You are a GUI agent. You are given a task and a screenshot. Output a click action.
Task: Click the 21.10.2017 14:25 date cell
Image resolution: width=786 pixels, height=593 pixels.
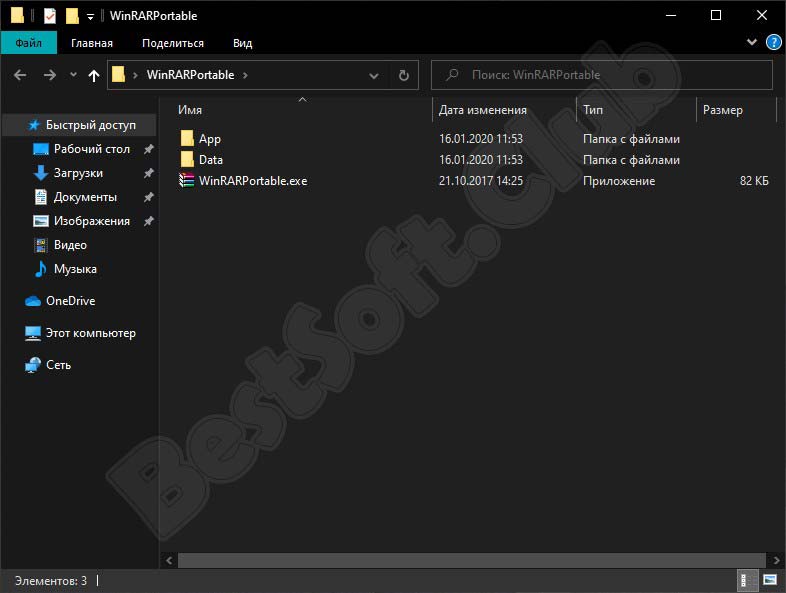(481, 181)
